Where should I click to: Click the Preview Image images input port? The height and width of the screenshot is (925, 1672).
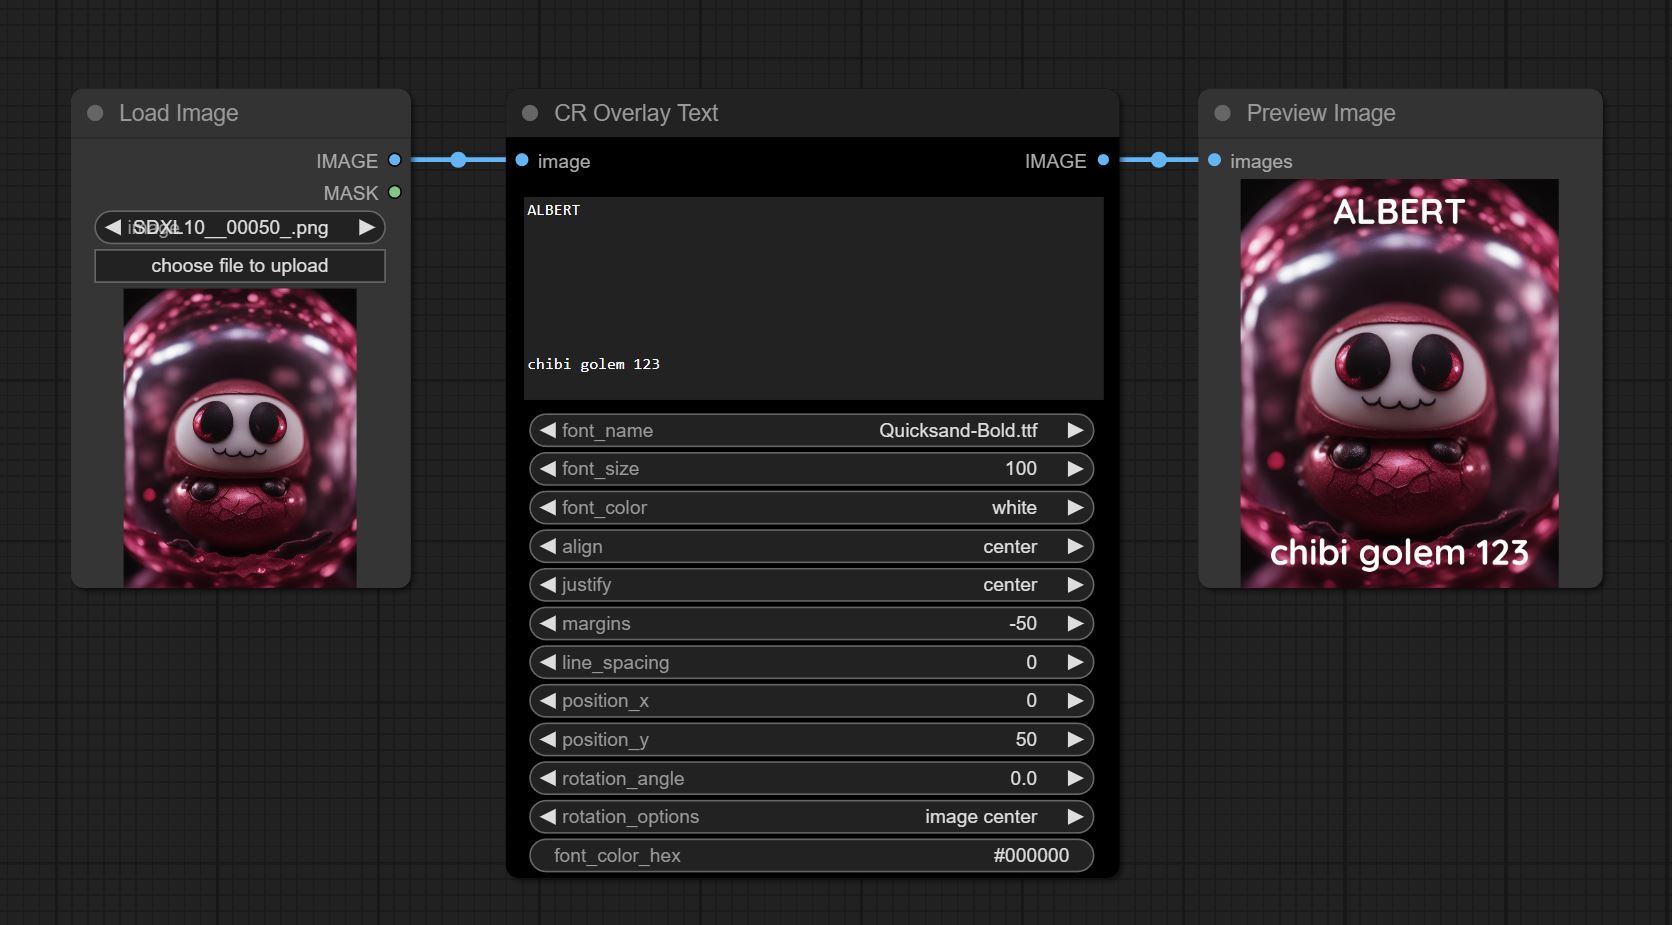click(1214, 160)
